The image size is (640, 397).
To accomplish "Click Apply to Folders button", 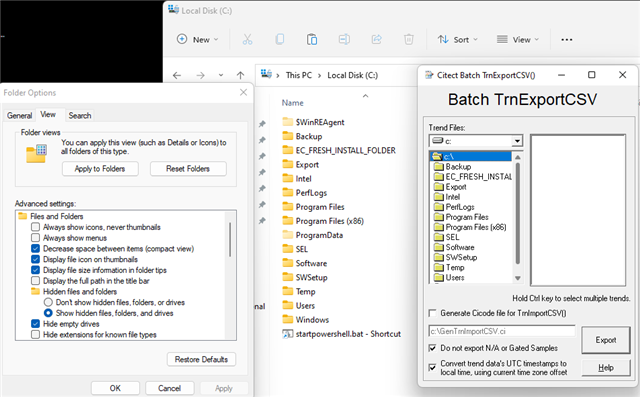I will [x=100, y=169].
